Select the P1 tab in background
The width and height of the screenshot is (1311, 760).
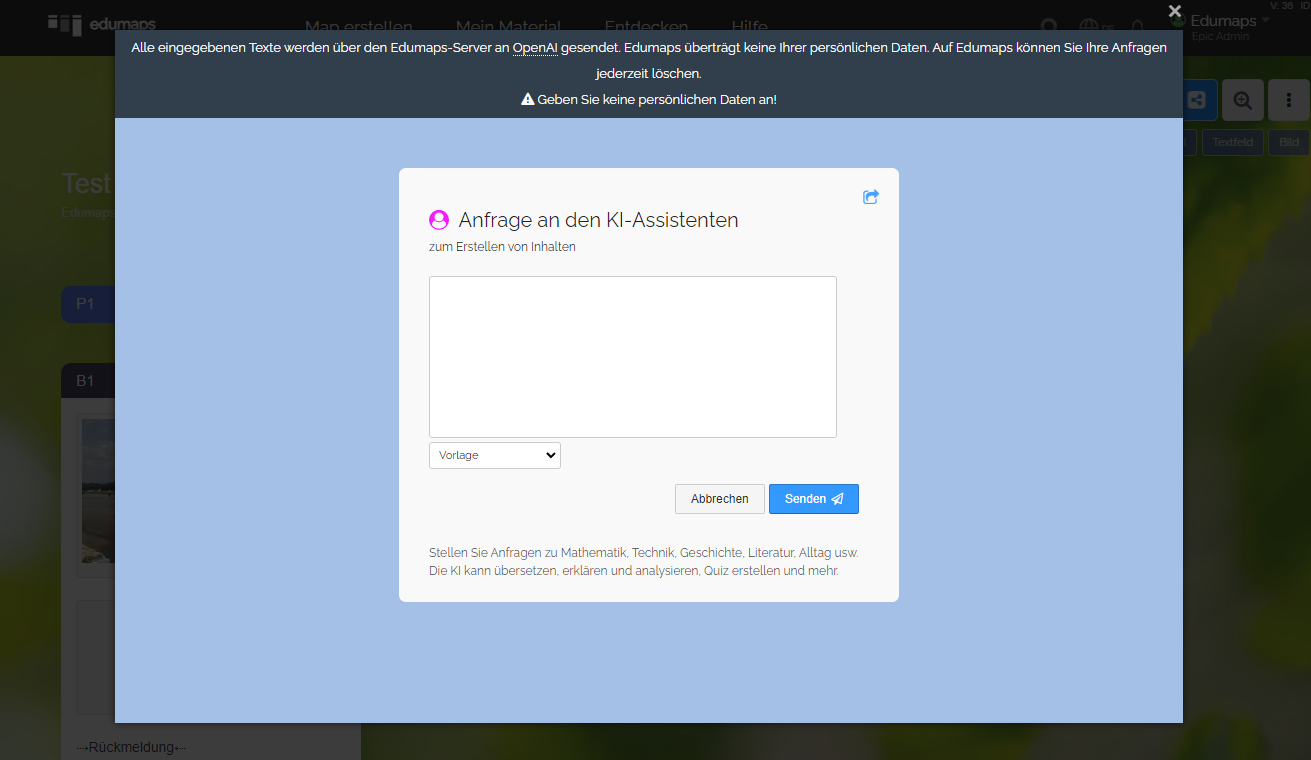coord(88,304)
